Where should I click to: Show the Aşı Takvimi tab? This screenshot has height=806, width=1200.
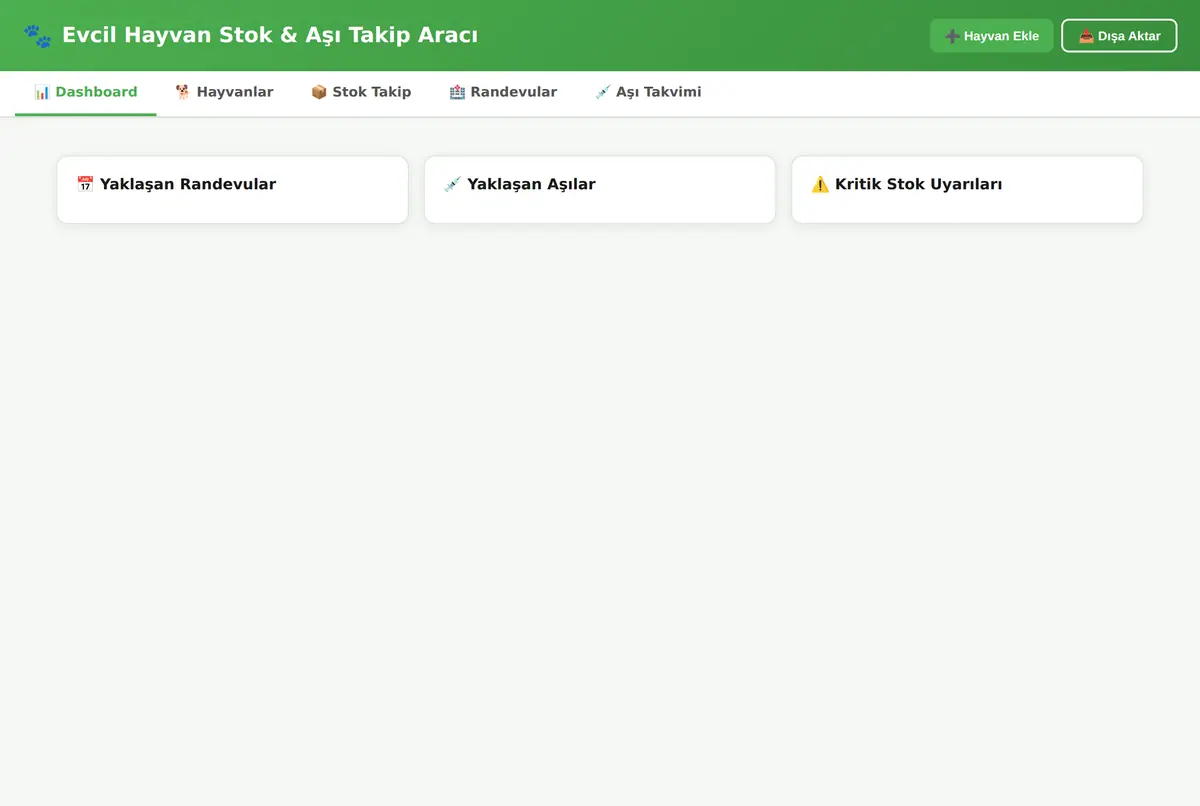[x=648, y=93]
